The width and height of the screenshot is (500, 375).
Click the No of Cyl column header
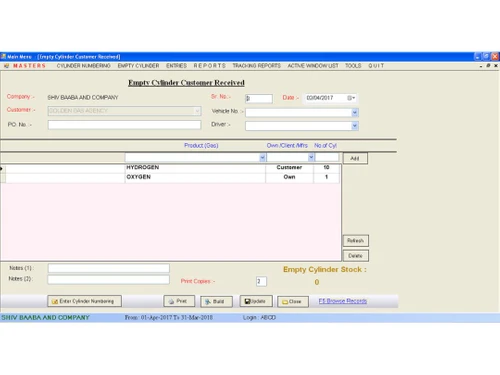coord(325,146)
